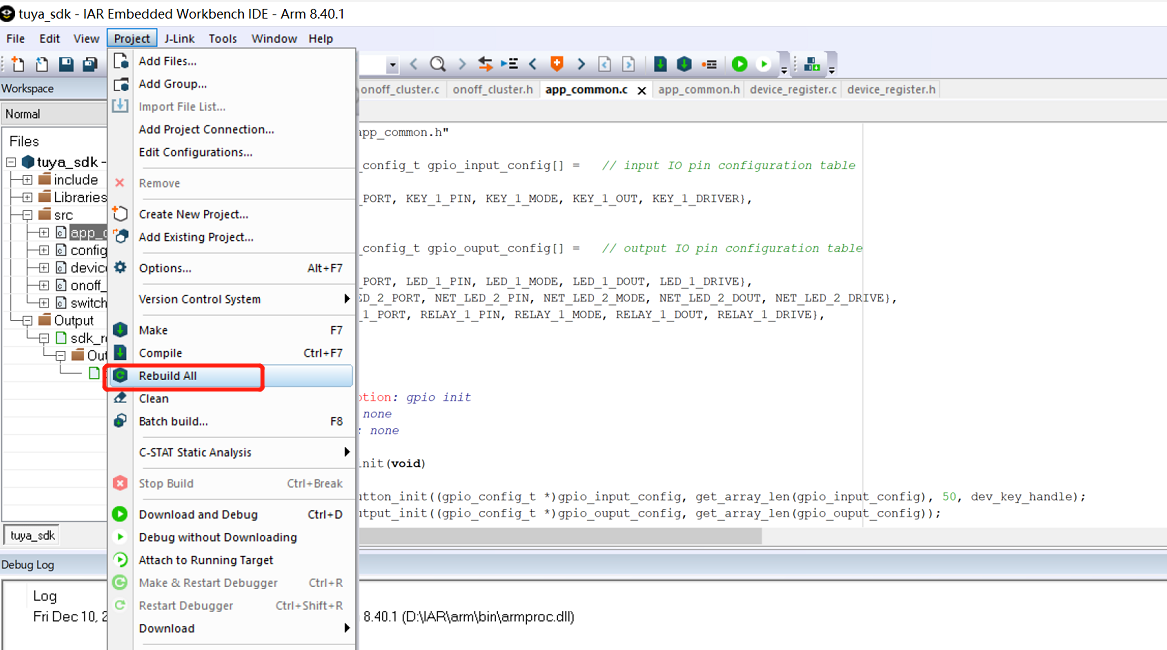Image resolution: width=1167 pixels, height=650 pixels.
Task: Expand the onoff file node in src
Action: (x=44, y=285)
